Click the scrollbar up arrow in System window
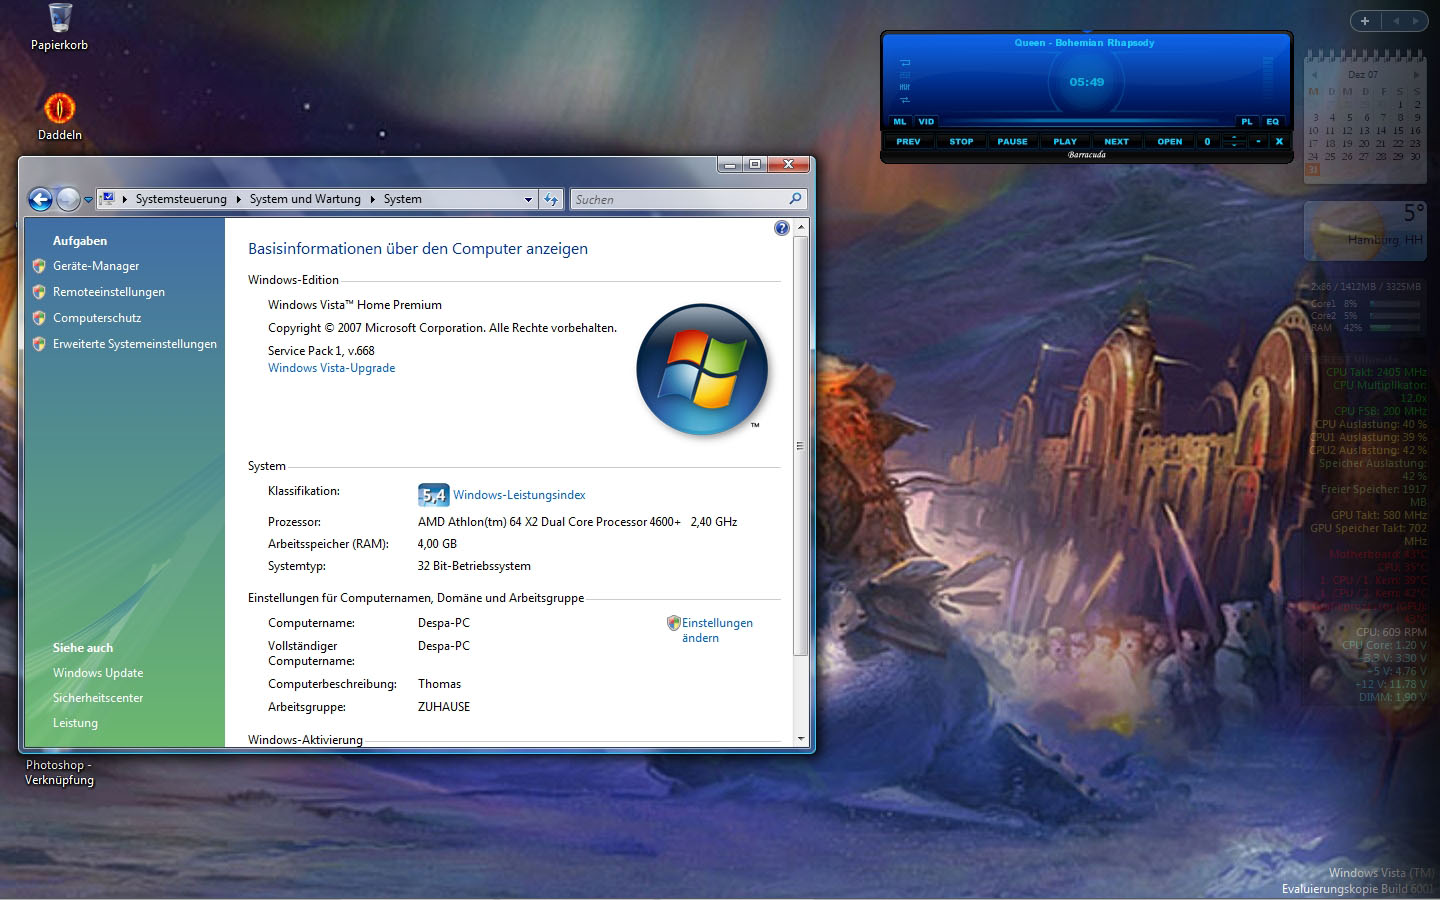Viewport: 1440px width, 900px height. pos(801,228)
